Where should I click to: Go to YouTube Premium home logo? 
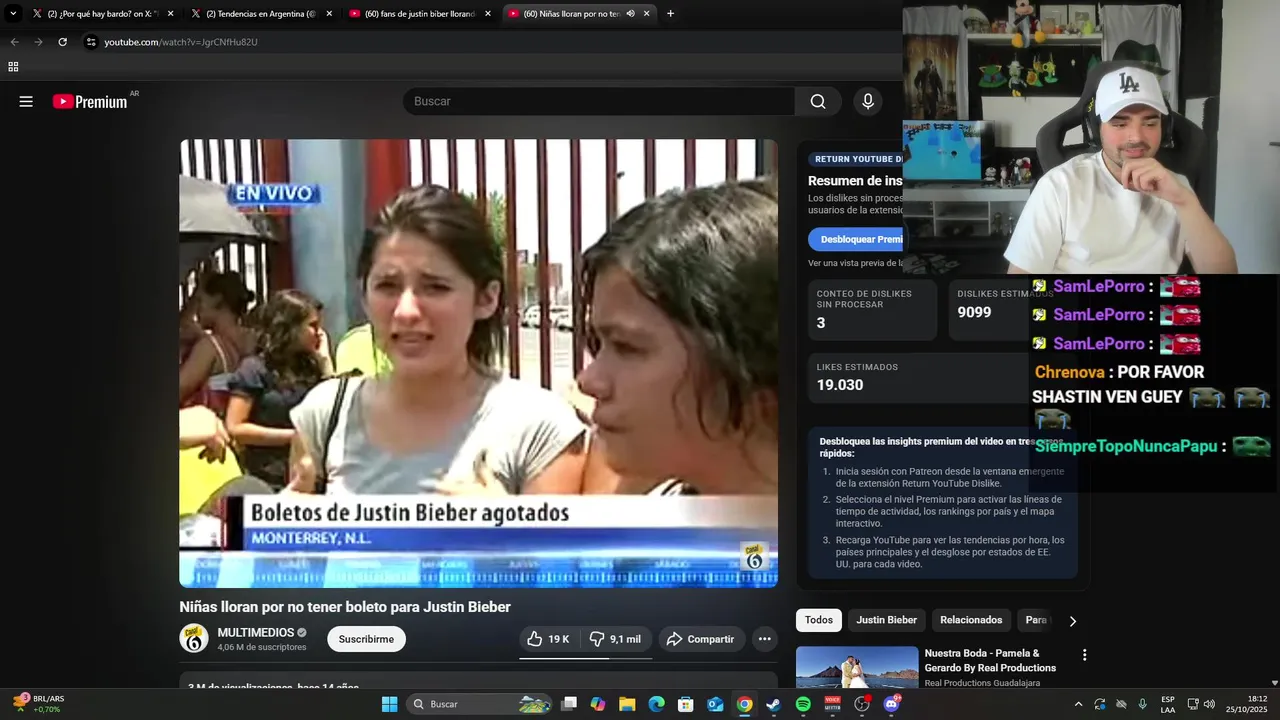coord(90,101)
